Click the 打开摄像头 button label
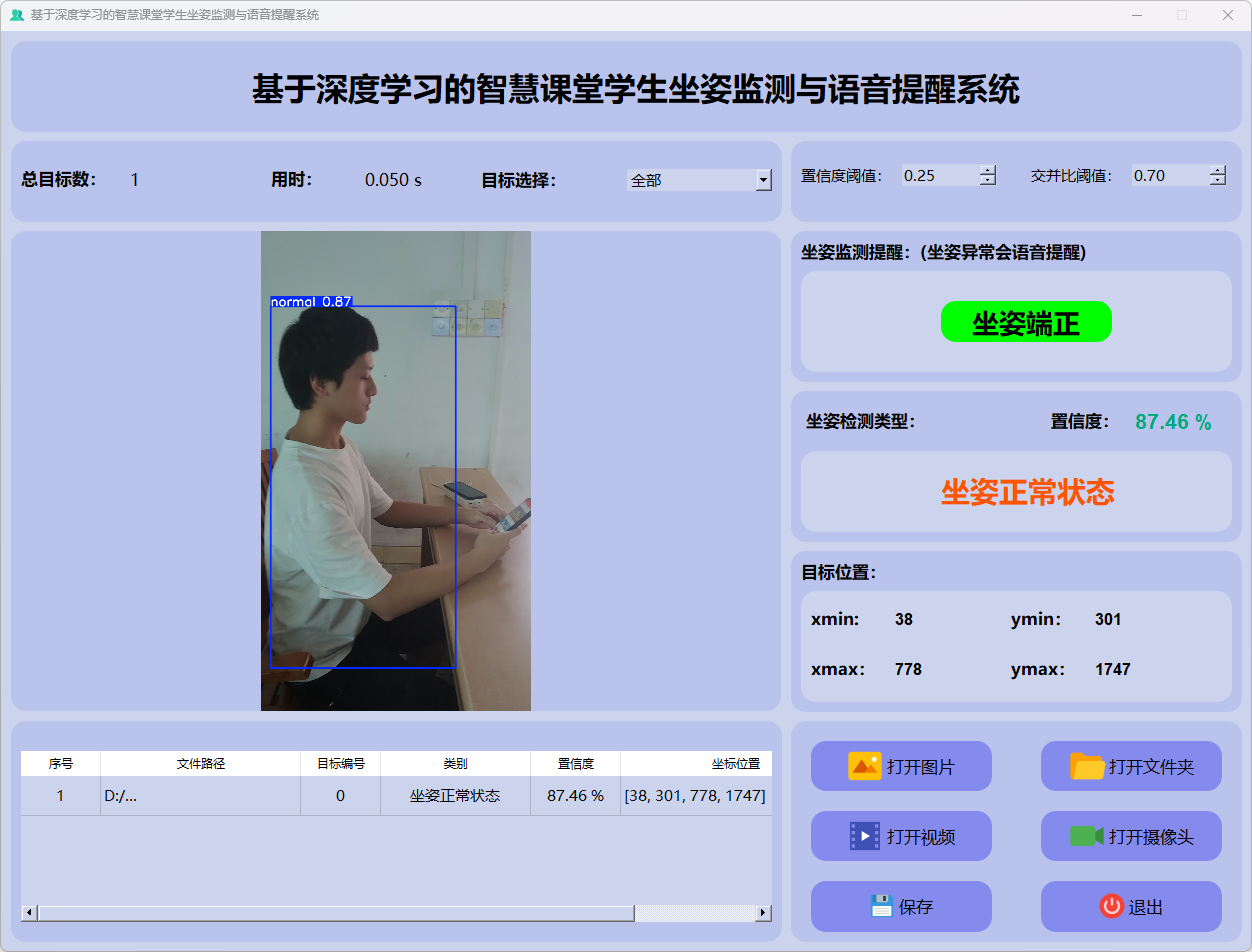The width and height of the screenshot is (1252, 952). [1151, 837]
